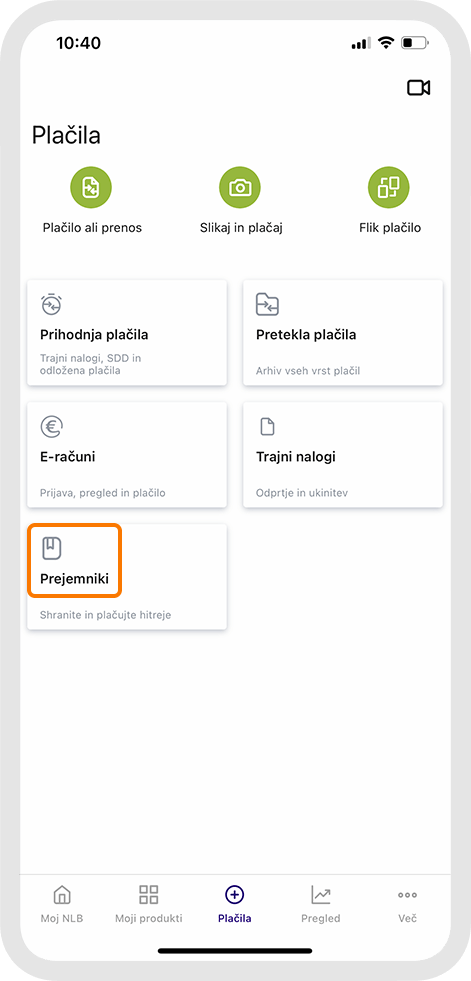The height and width of the screenshot is (981, 471).
Task: Switch to the Moj NLB tab
Action: (62, 904)
